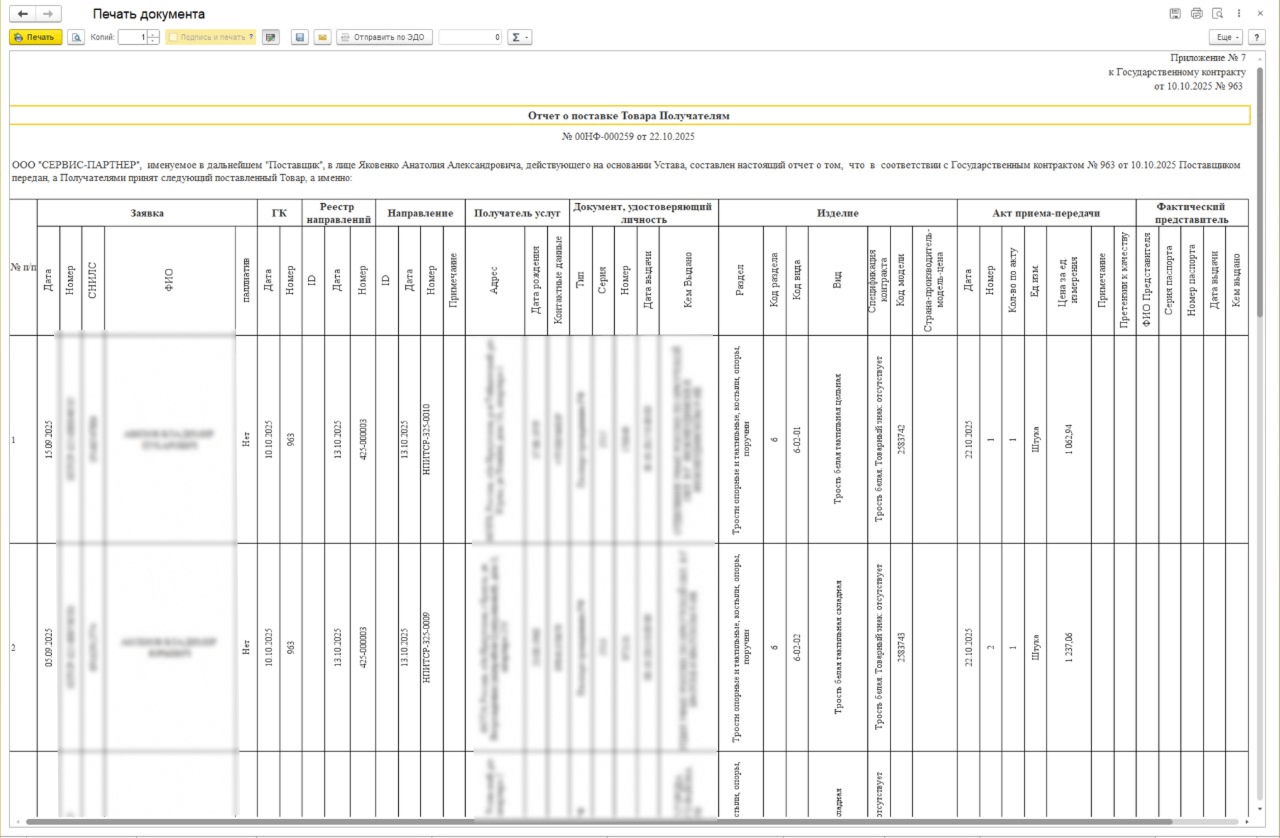
Task: Click the edit document mode icon
Action: tap(270, 37)
